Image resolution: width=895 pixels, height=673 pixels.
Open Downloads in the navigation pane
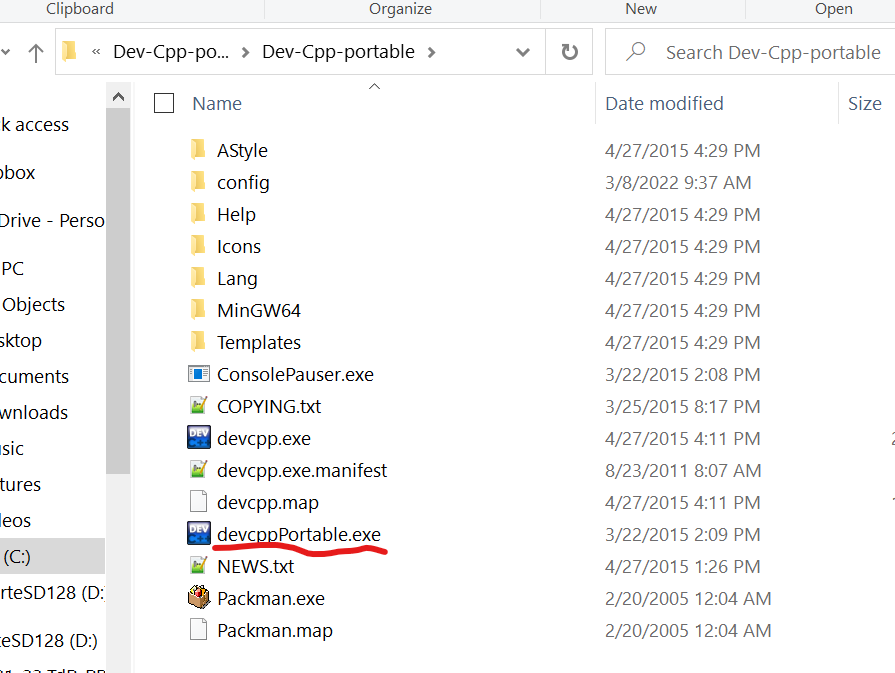[35, 412]
